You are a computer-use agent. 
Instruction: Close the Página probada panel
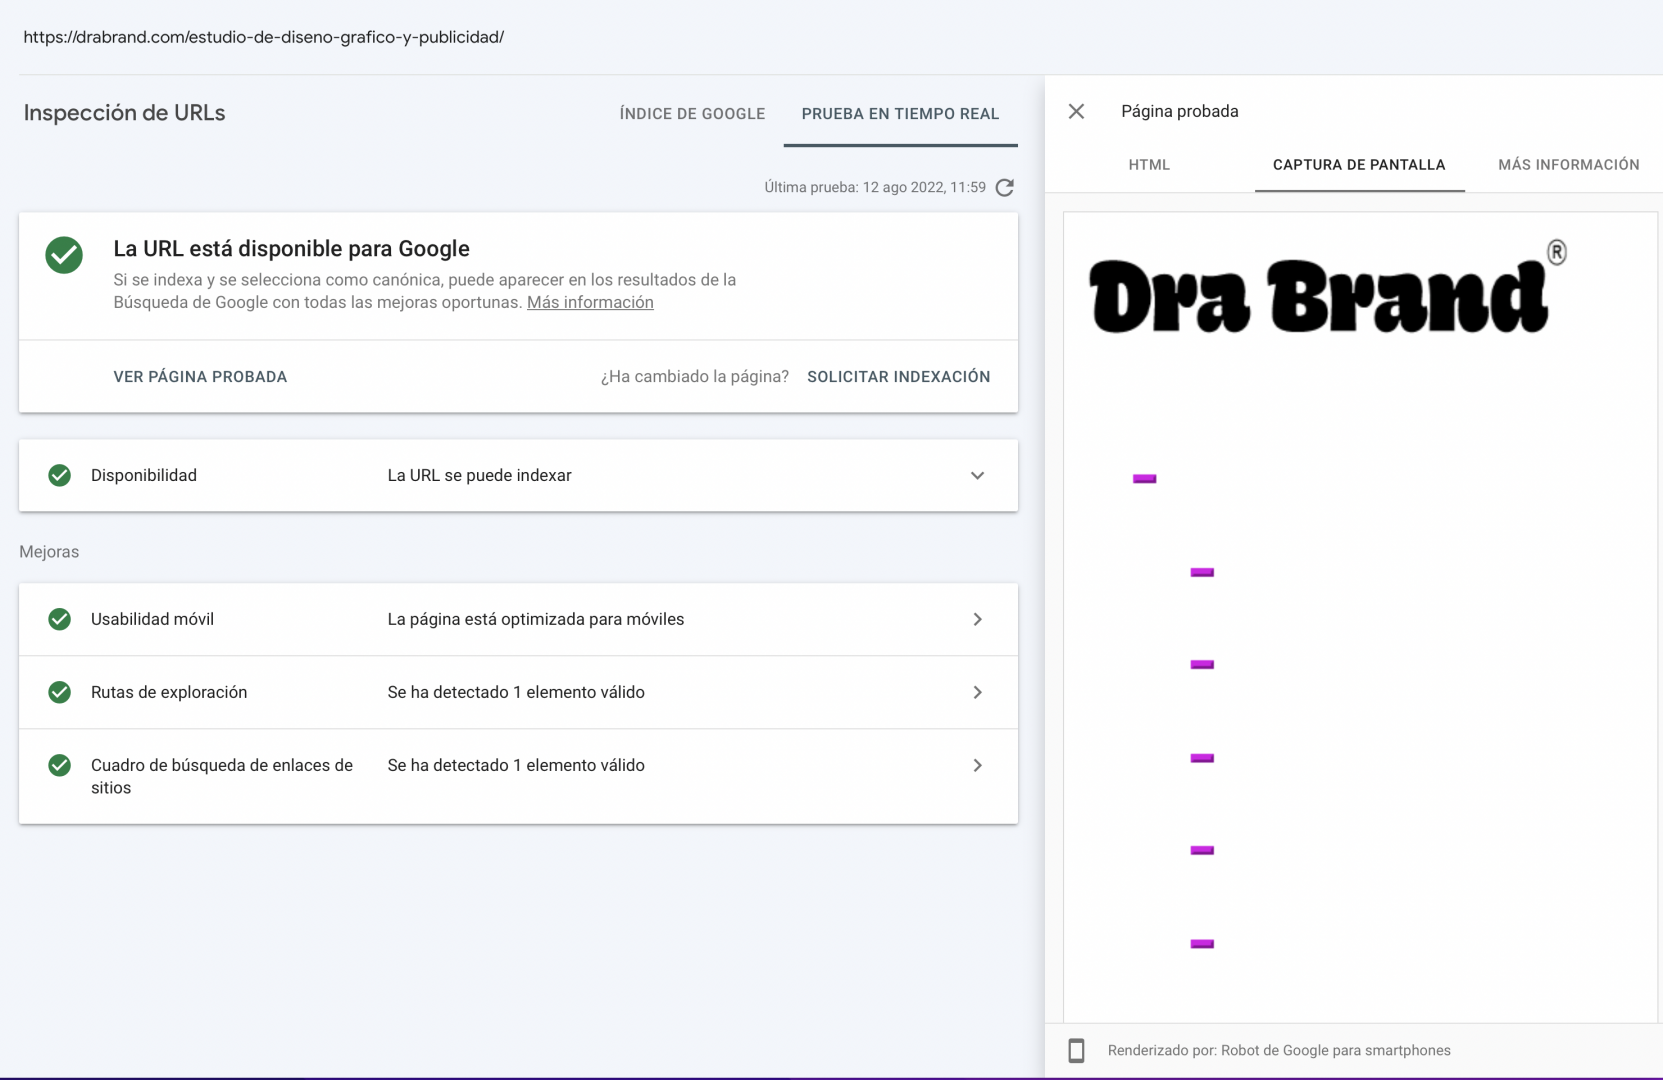click(1076, 111)
